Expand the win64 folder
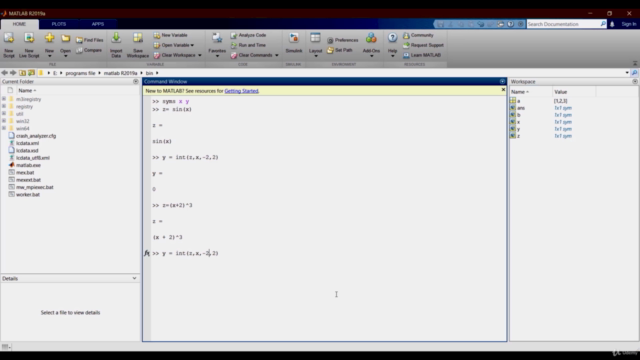This screenshot has width=640, height=360. [4, 128]
